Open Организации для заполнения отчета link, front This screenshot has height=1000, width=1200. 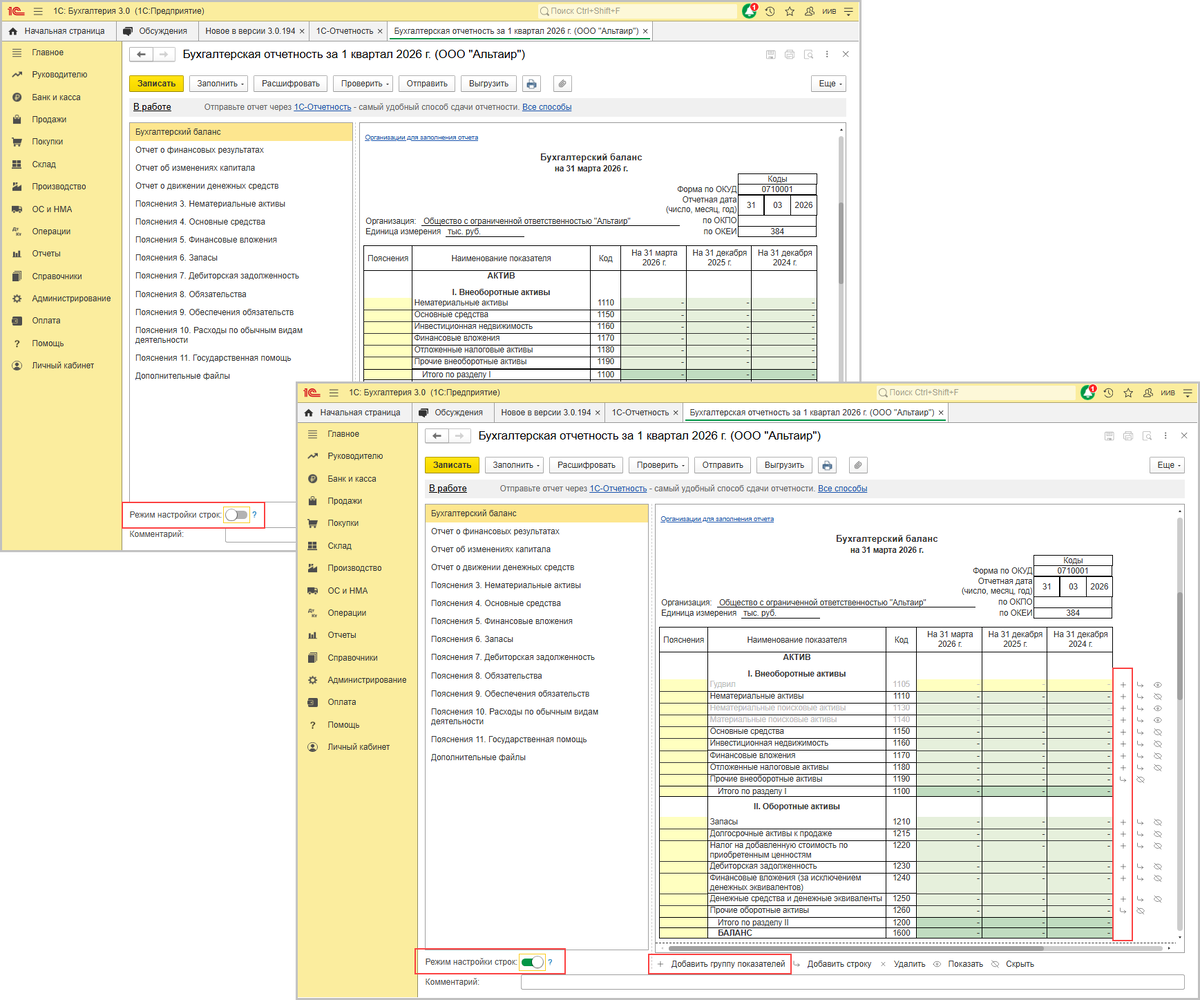point(717,519)
